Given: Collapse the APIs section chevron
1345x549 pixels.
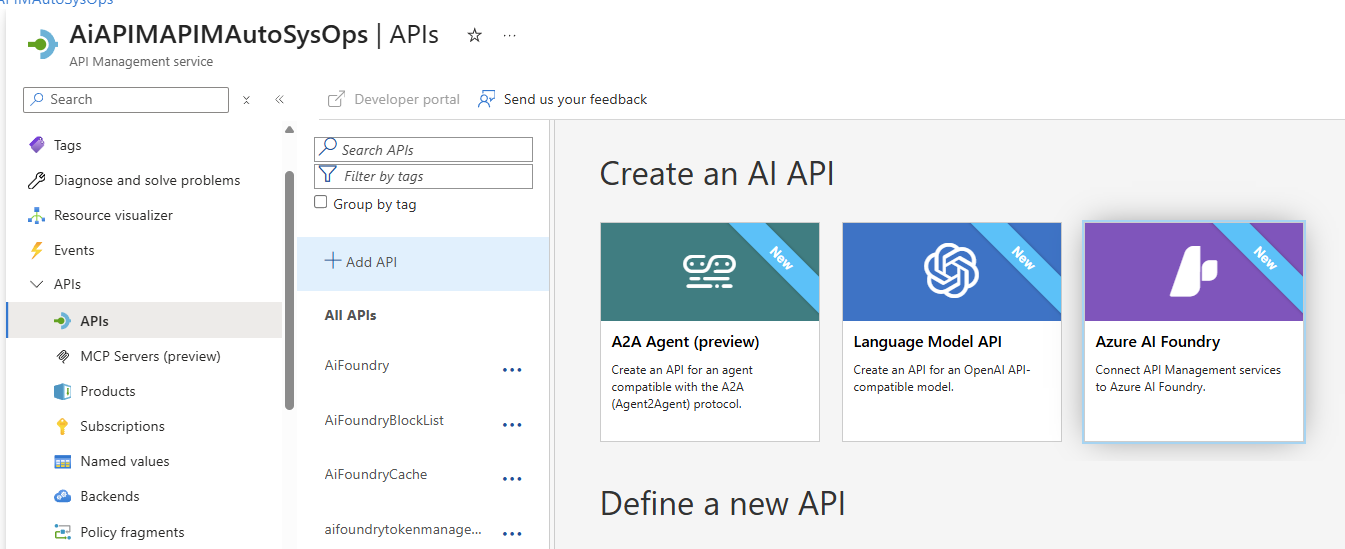Looking at the screenshot, I should click(x=37, y=285).
